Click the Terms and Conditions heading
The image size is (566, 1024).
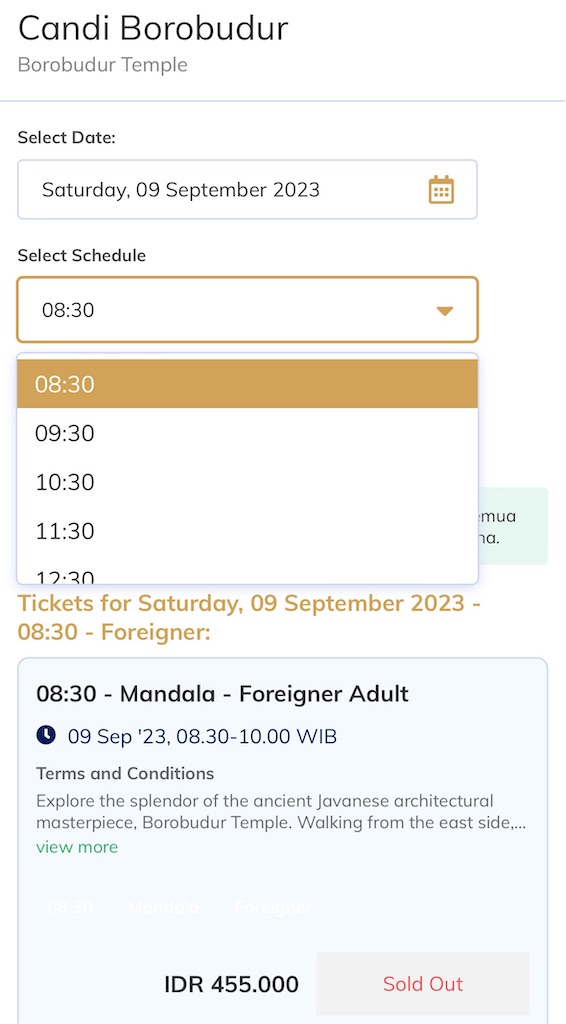[x=125, y=773]
